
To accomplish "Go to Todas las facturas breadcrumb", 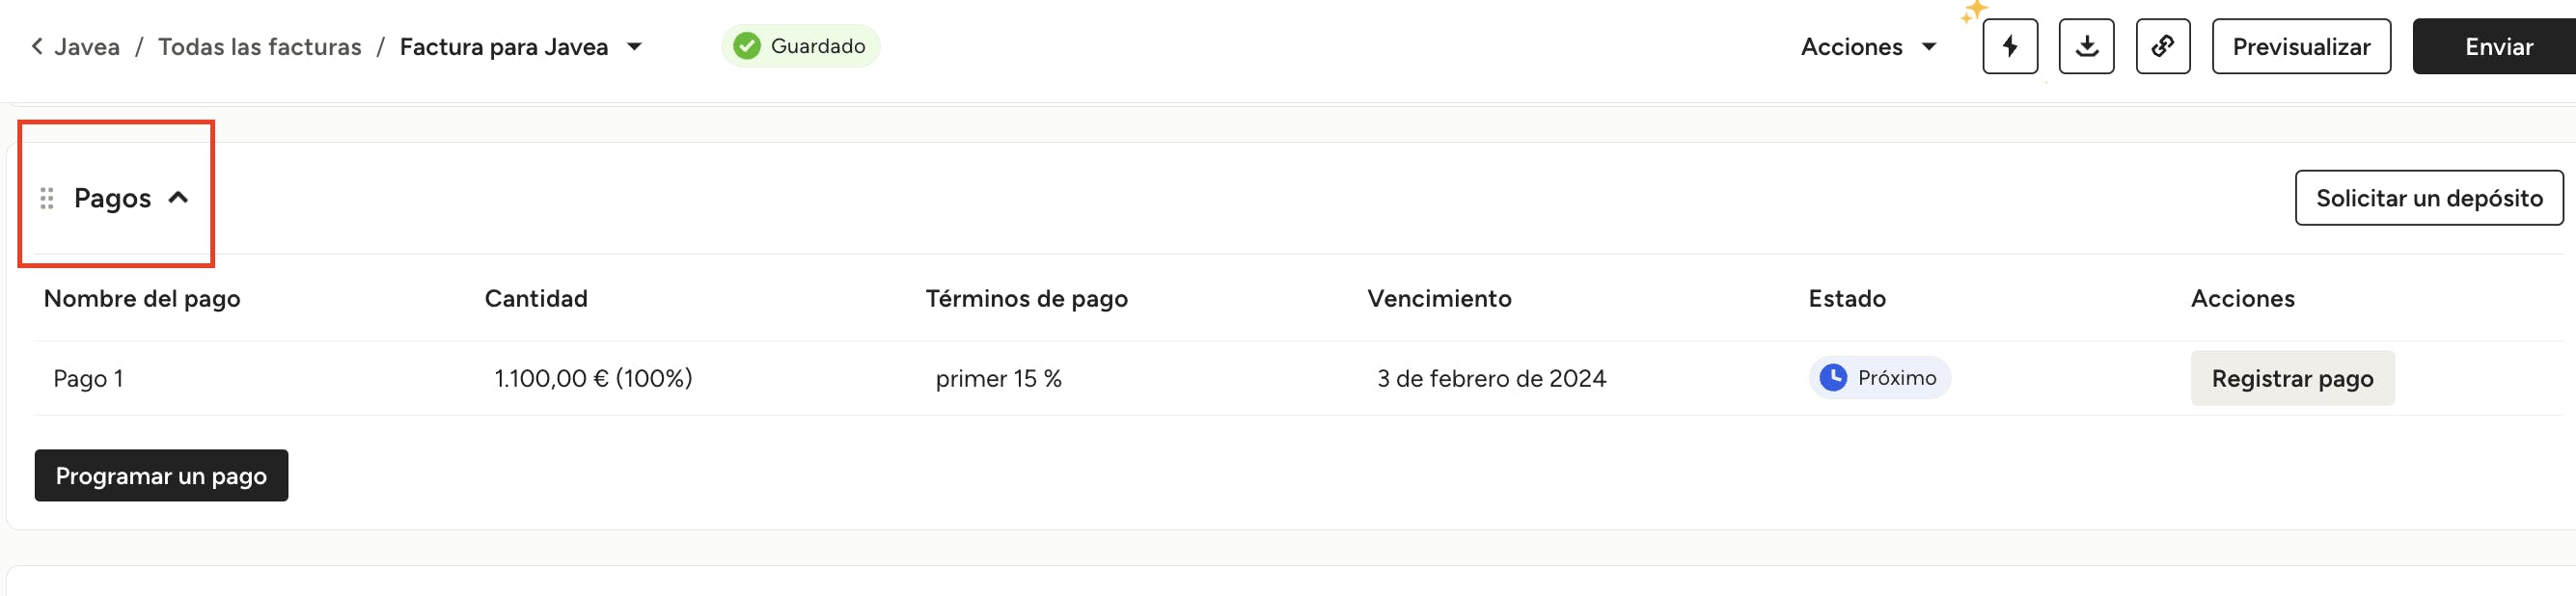I will point(259,47).
